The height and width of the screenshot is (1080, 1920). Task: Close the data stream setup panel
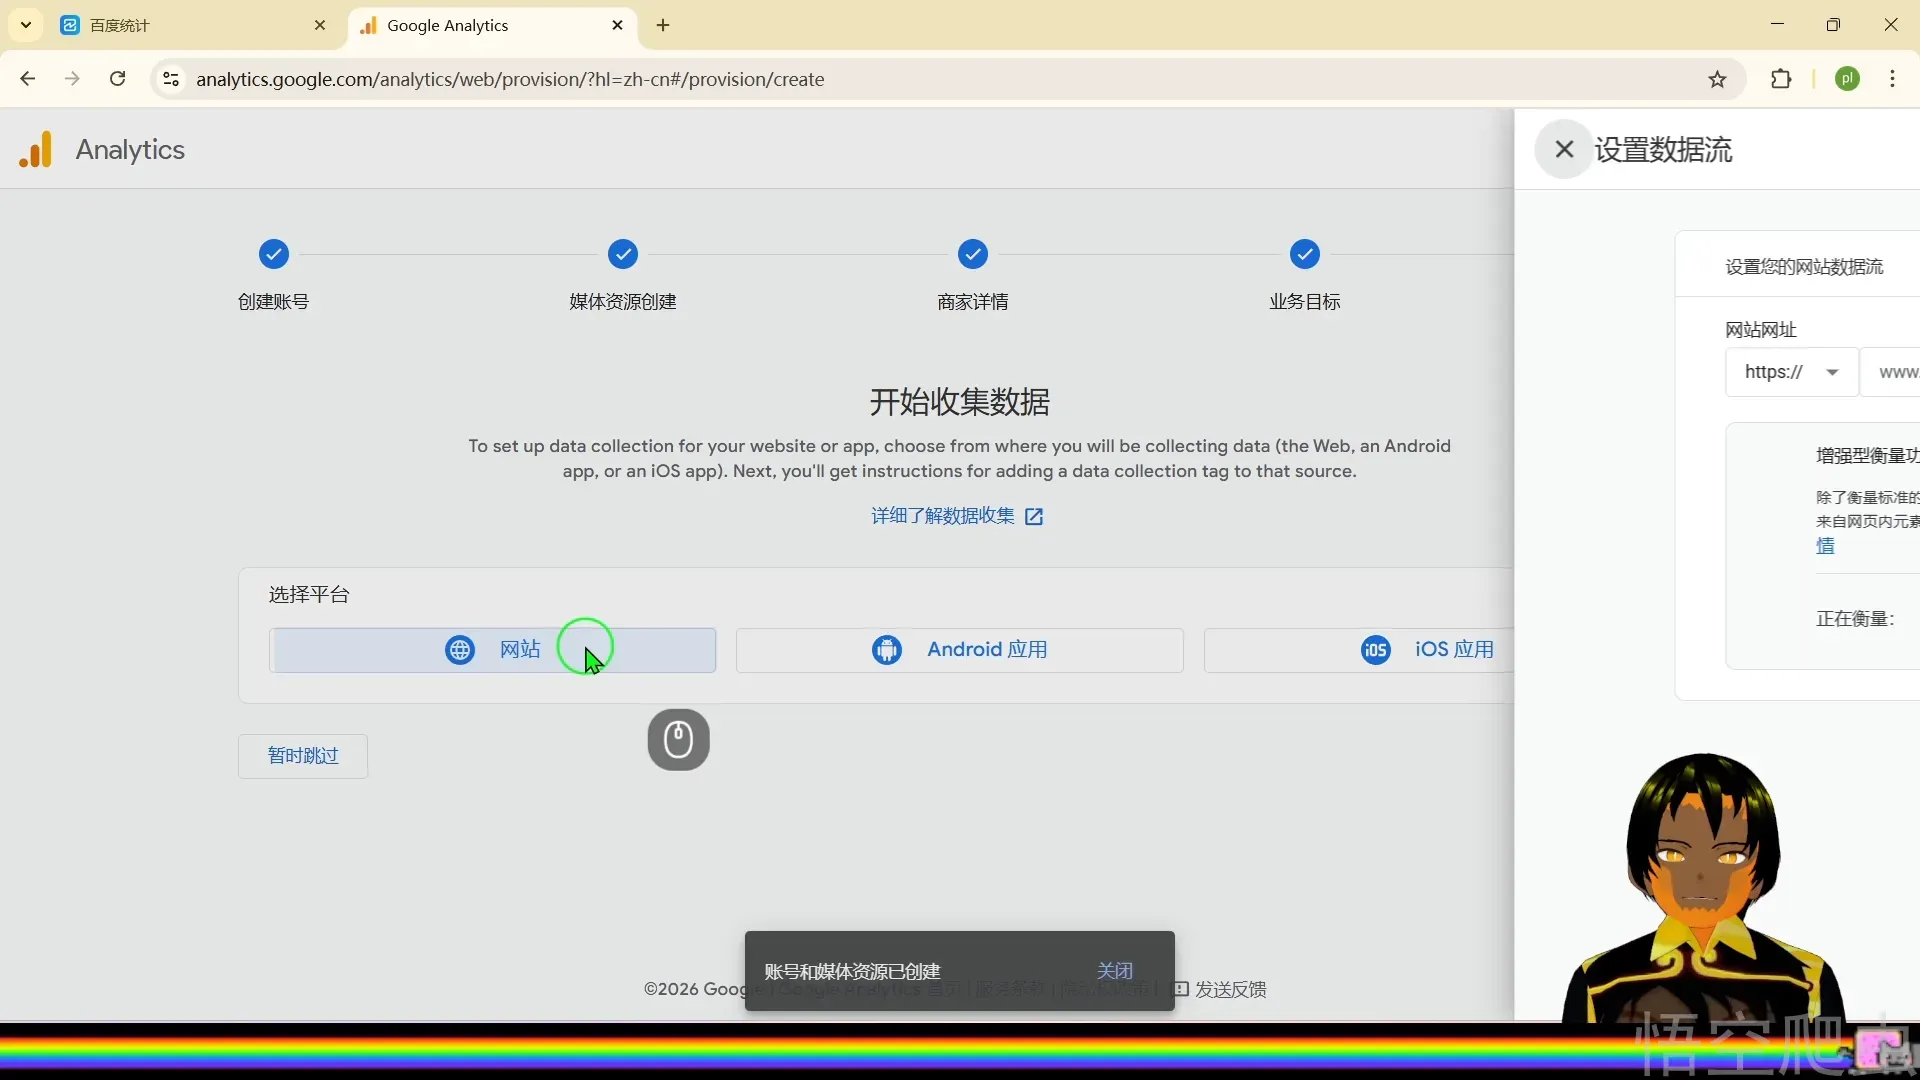click(1564, 150)
